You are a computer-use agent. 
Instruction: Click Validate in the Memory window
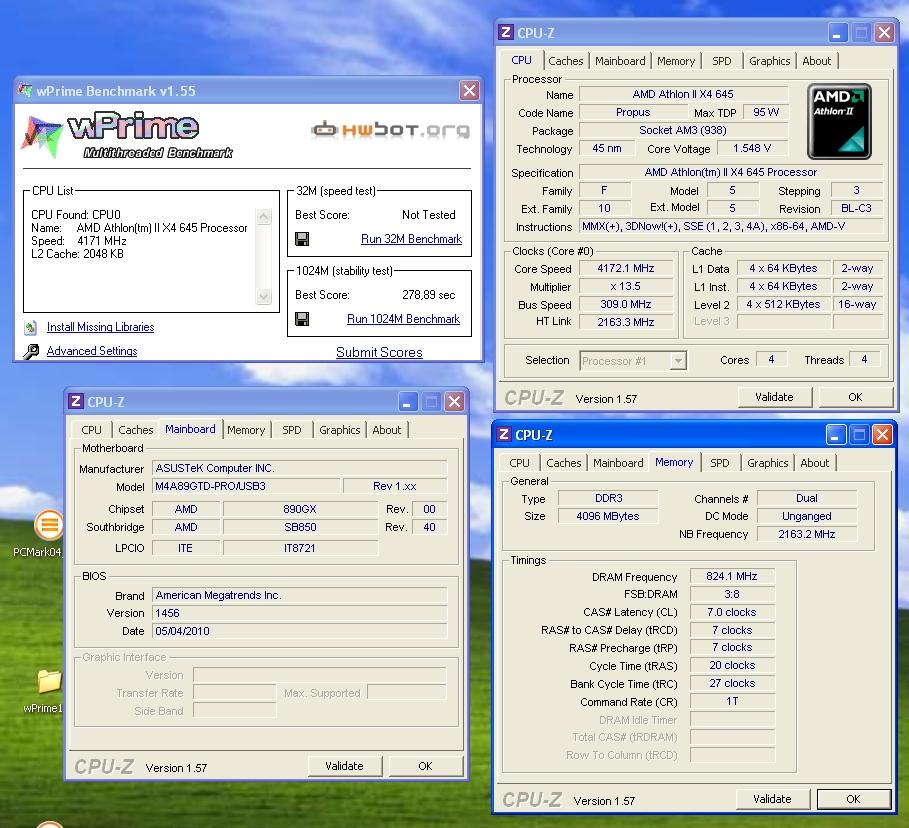click(x=772, y=799)
